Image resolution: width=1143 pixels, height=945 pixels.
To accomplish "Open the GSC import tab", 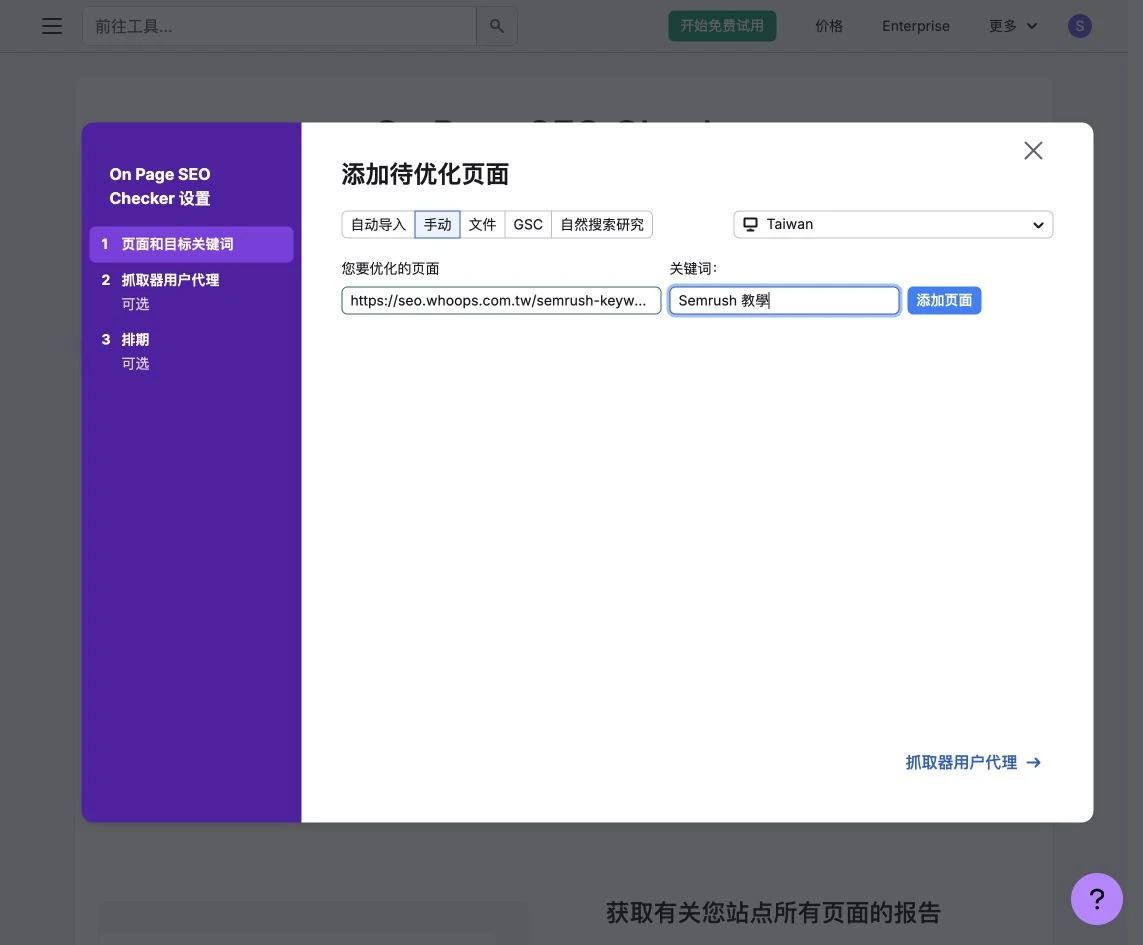I will click(528, 225).
